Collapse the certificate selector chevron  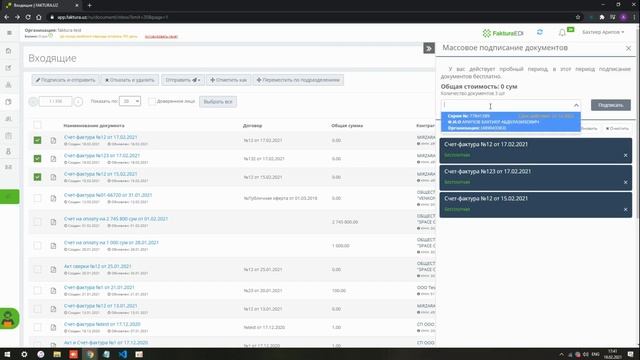point(576,105)
